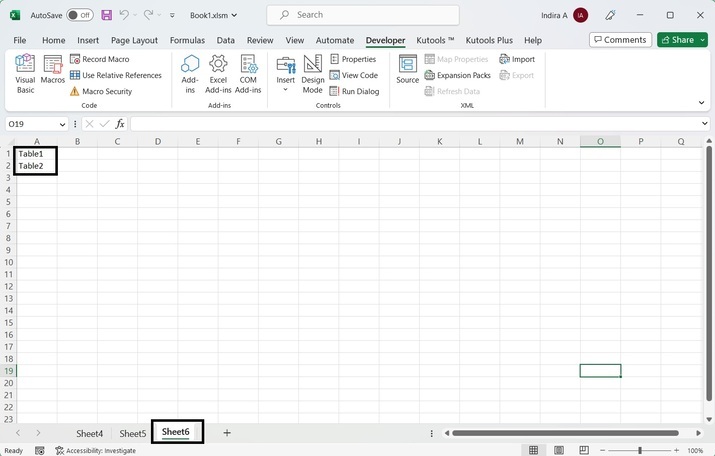This screenshot has width=715, height=456.
Task: Open Macro Security settings
Action: tap(101, 91)
